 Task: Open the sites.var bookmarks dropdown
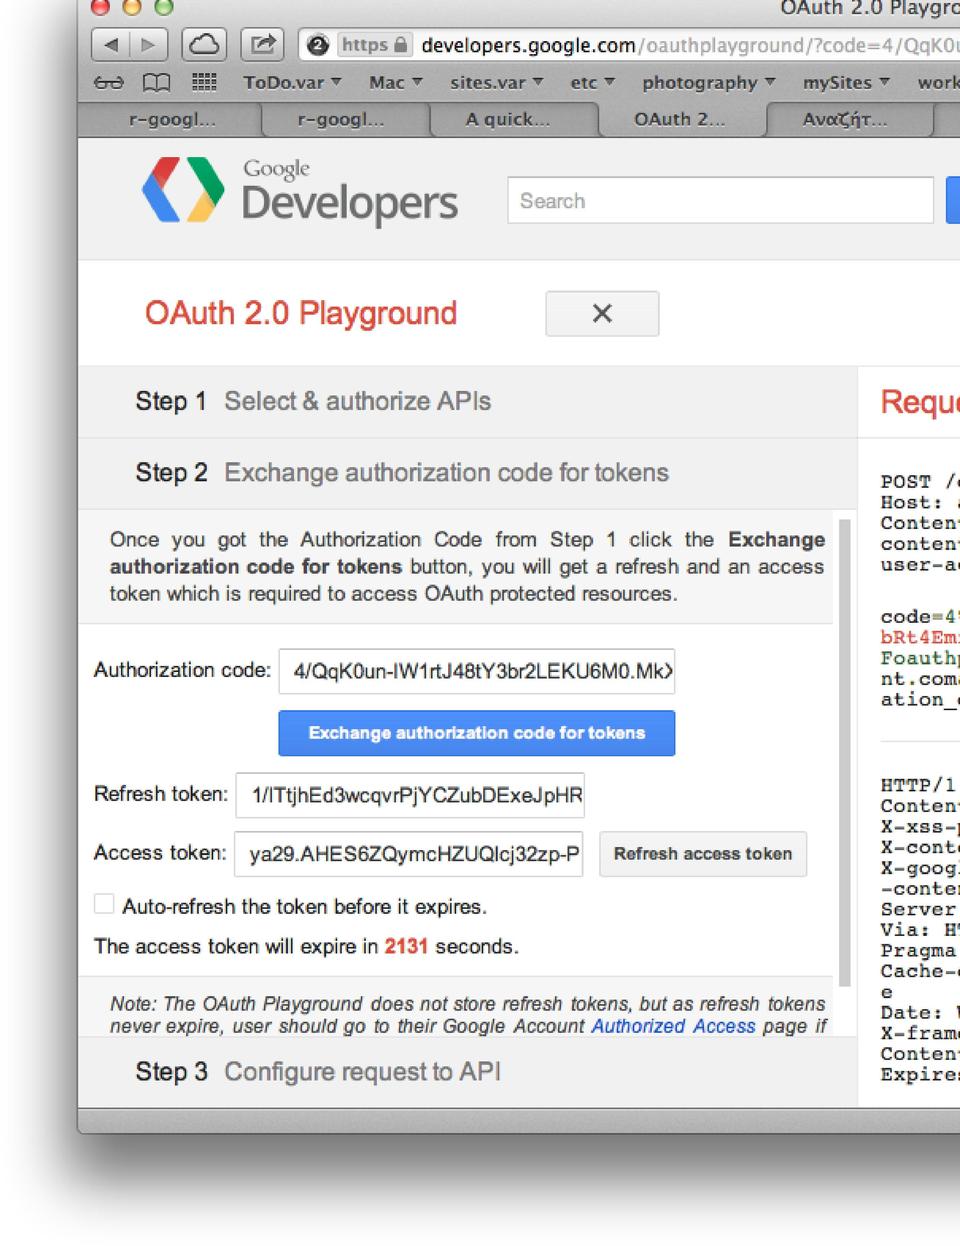pyautogui.click(x=496, y=83)
